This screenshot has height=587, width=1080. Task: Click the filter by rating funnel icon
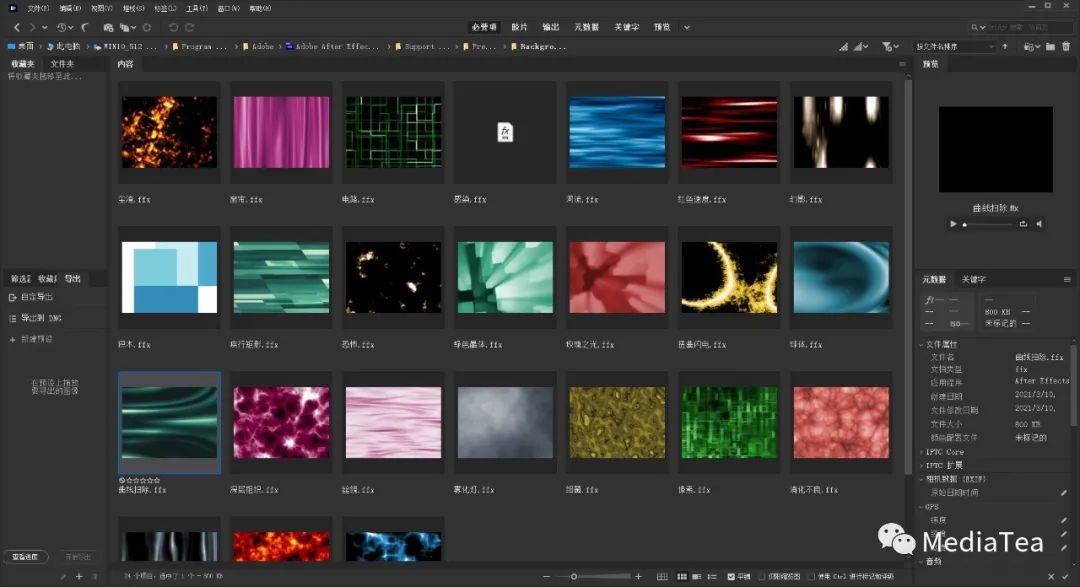pyautogui.click(x=887, y=46)
